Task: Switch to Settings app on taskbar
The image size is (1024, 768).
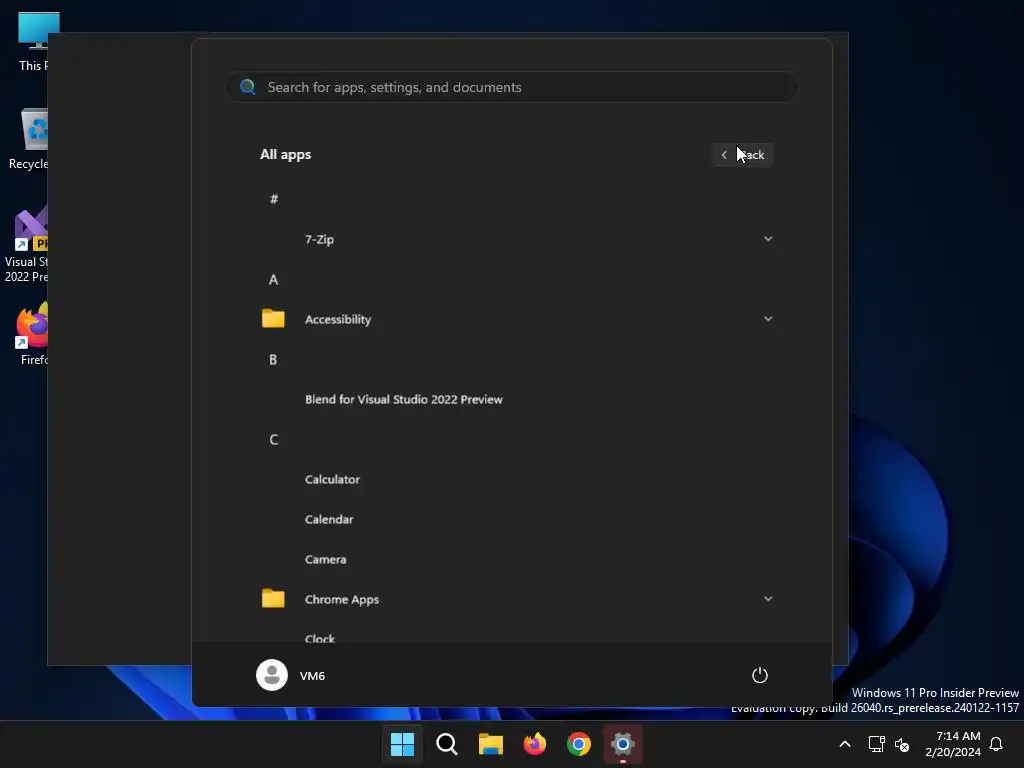Action: (623, 744)
